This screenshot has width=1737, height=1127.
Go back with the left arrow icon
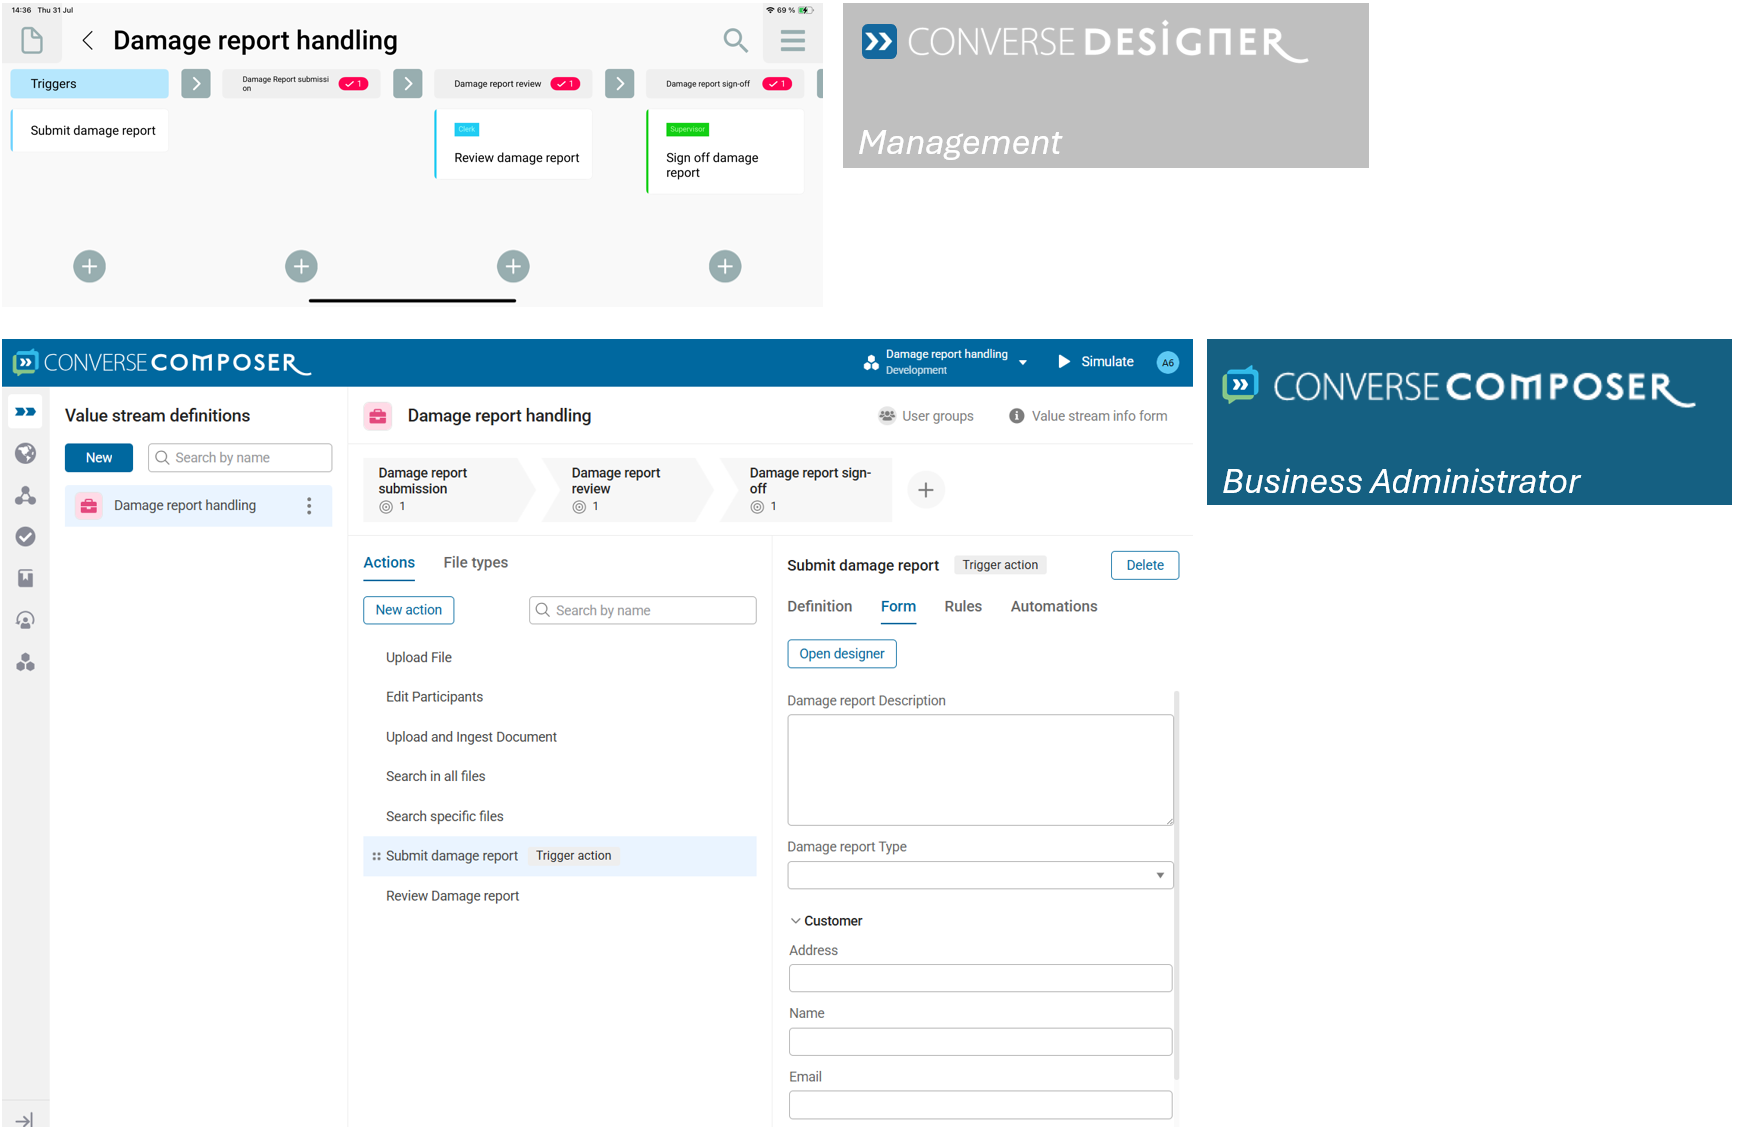(x=88, y=40)
